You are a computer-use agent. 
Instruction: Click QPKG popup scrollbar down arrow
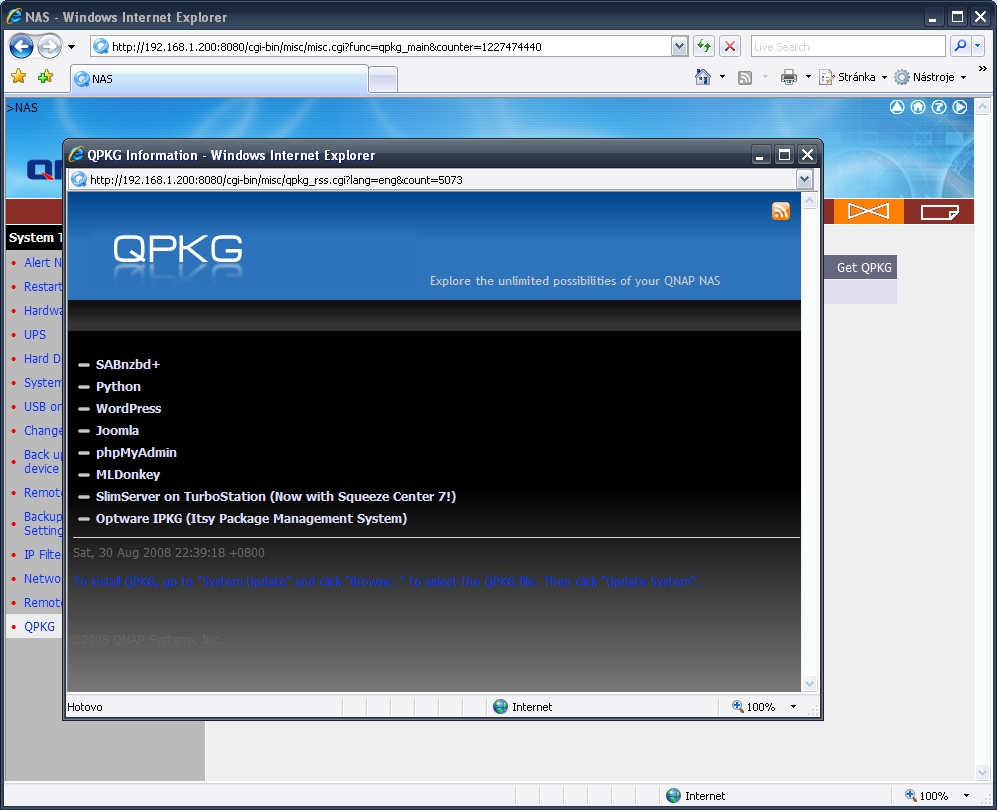tap(809, 684)
